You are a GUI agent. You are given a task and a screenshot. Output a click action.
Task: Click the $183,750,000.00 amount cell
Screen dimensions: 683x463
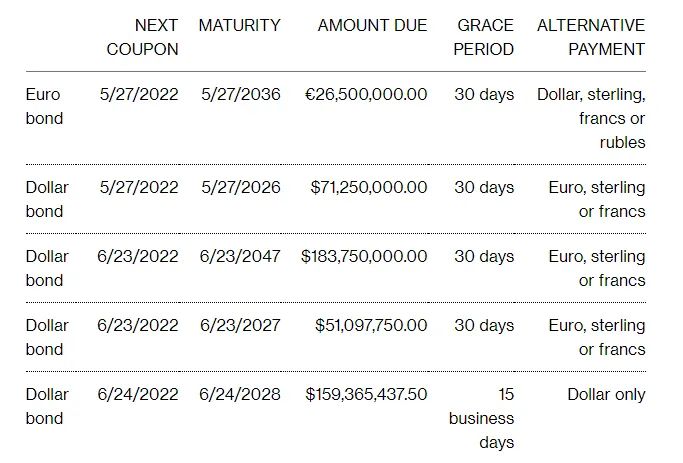(x=364, y=256)
